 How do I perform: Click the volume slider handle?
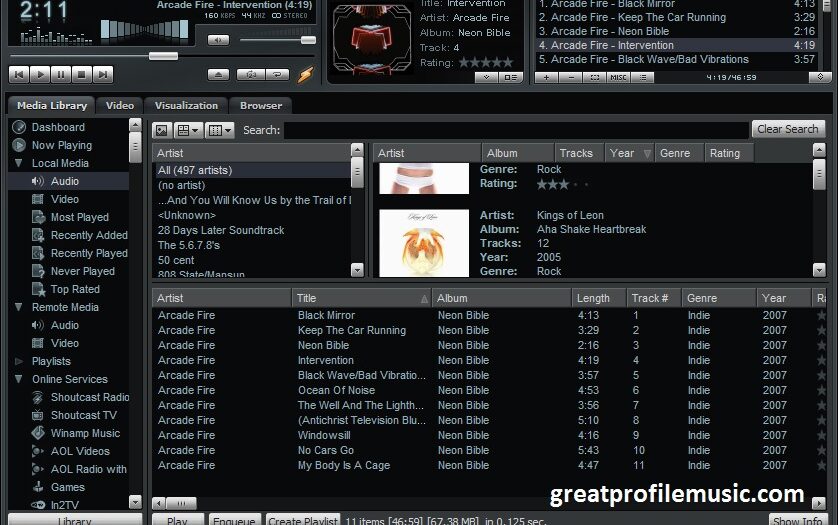point(308,40)
